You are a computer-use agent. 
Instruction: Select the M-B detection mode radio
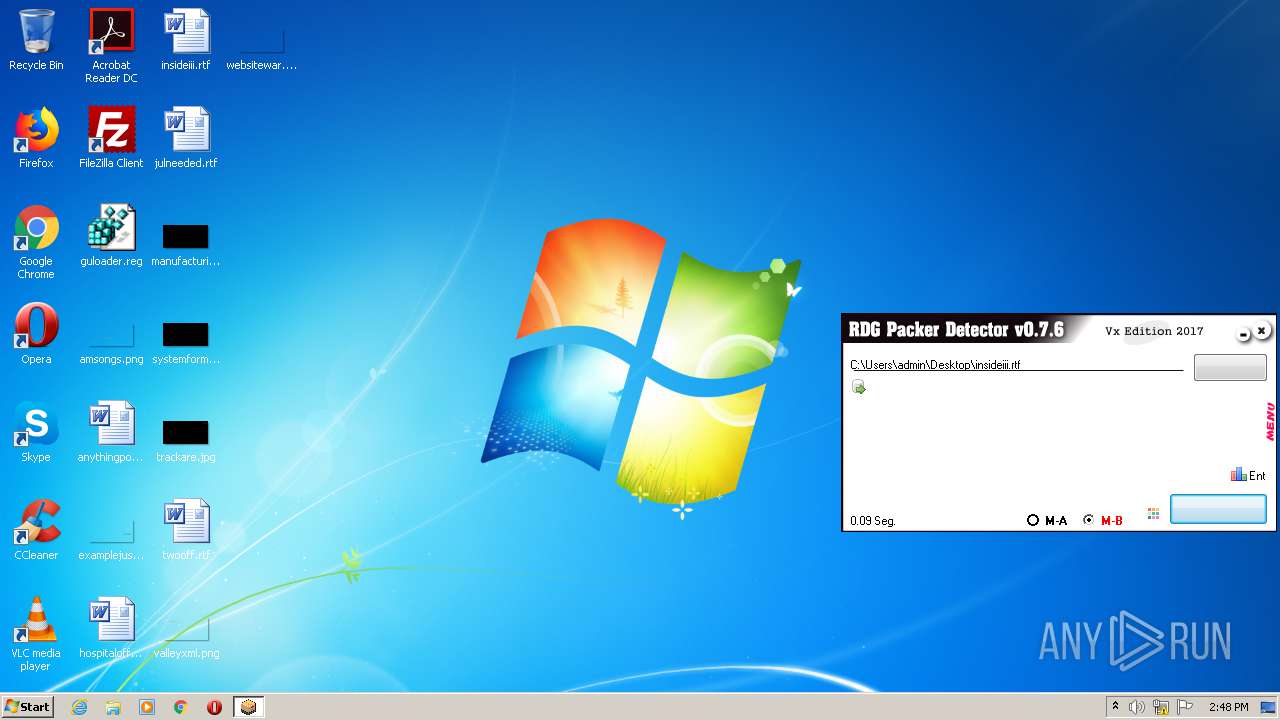[1103, 520]
